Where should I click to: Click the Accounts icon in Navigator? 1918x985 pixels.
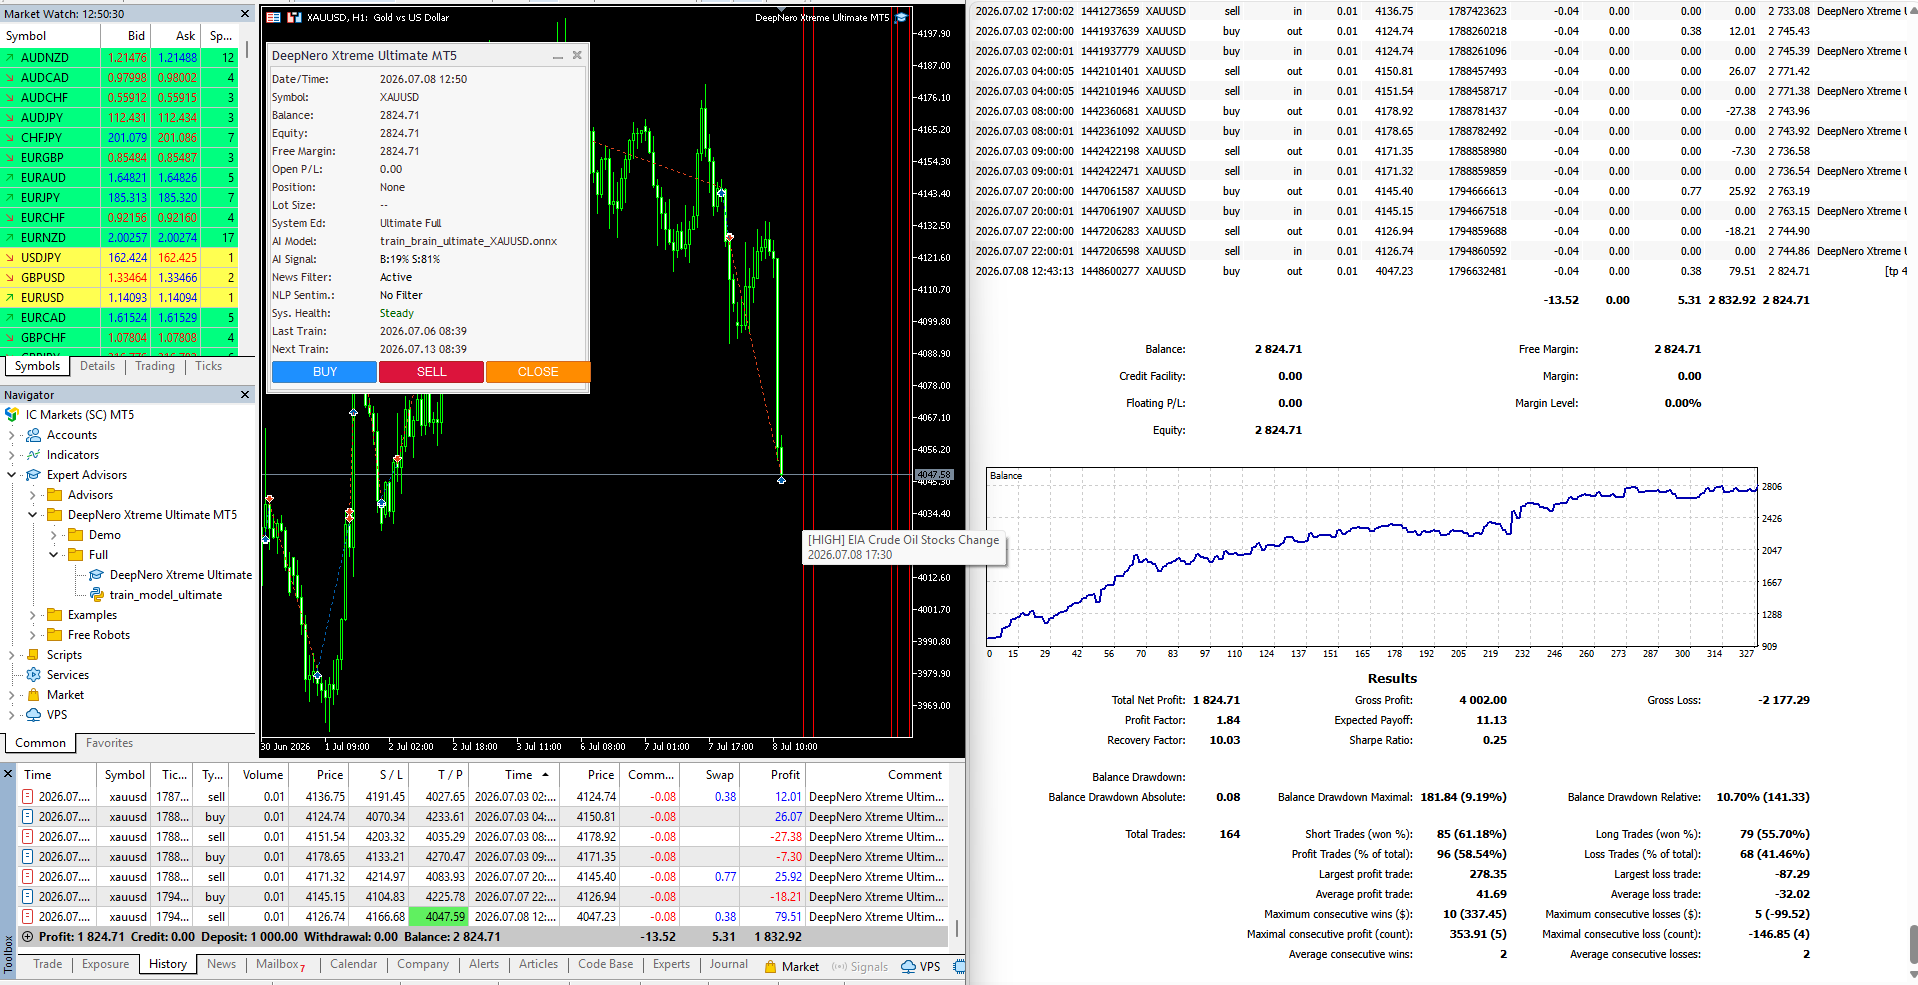point(33,434)
